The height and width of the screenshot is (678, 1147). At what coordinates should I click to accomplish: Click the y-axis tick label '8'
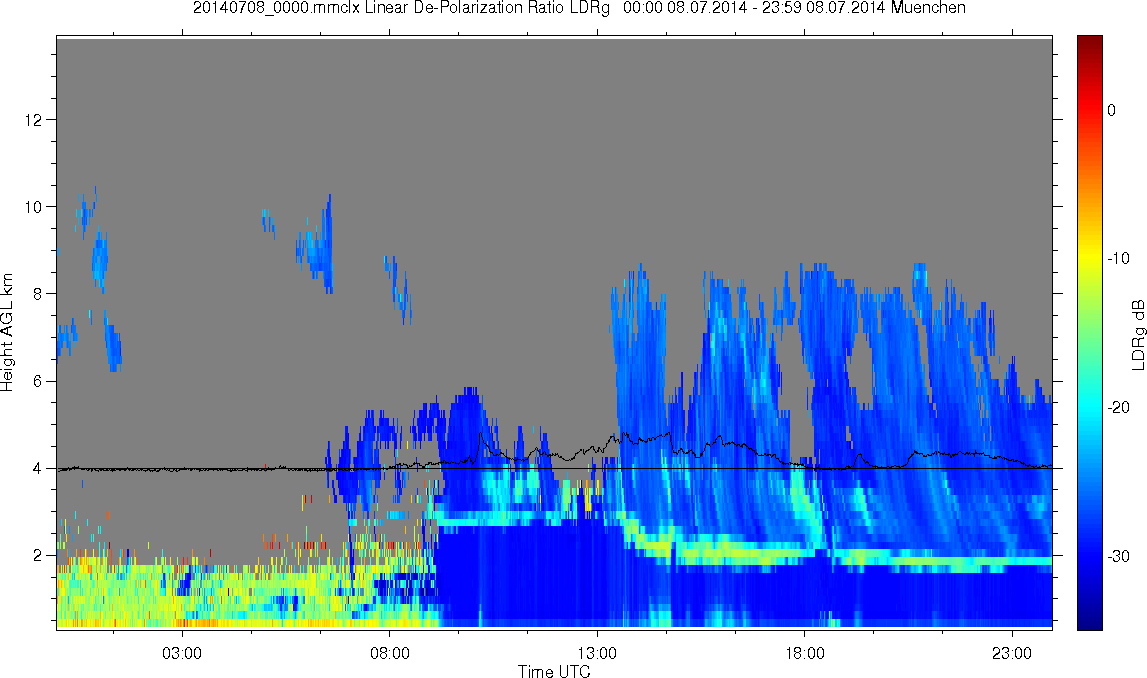[37, 294]
